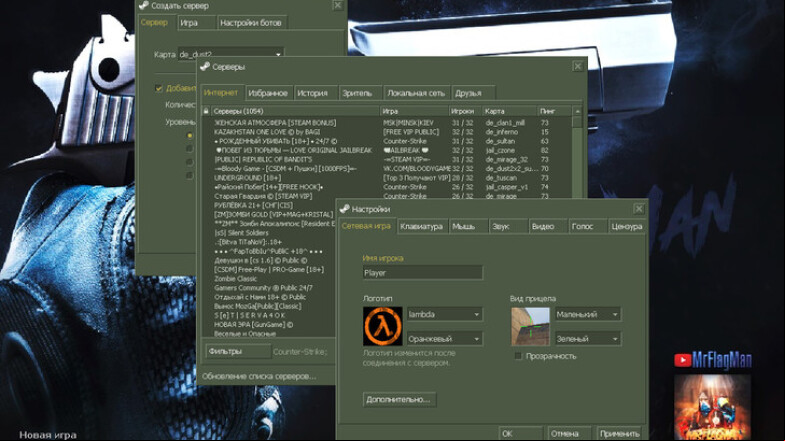The image size is (785, 441).
Task: Click Применить in the Настройки window
Action: 620,433
